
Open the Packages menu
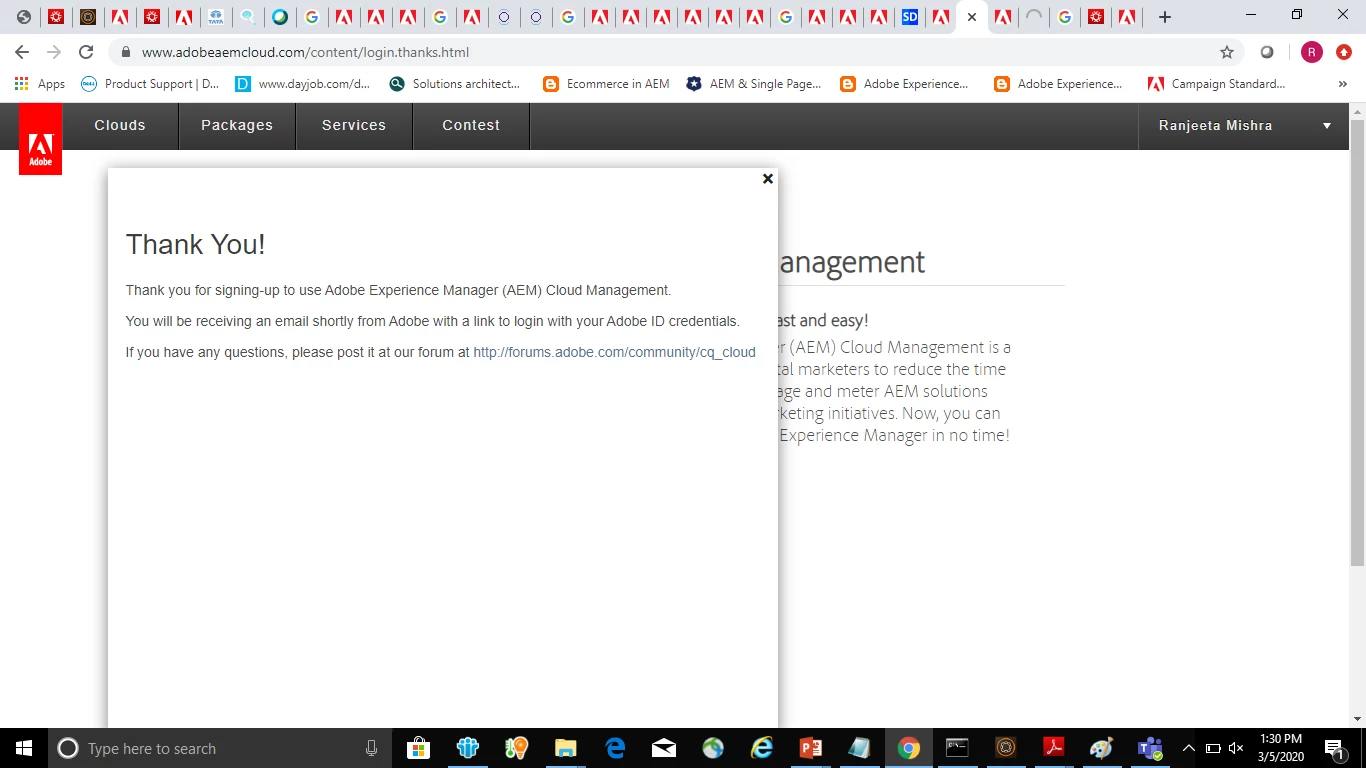pyautogui.click(x=237, y=125)
